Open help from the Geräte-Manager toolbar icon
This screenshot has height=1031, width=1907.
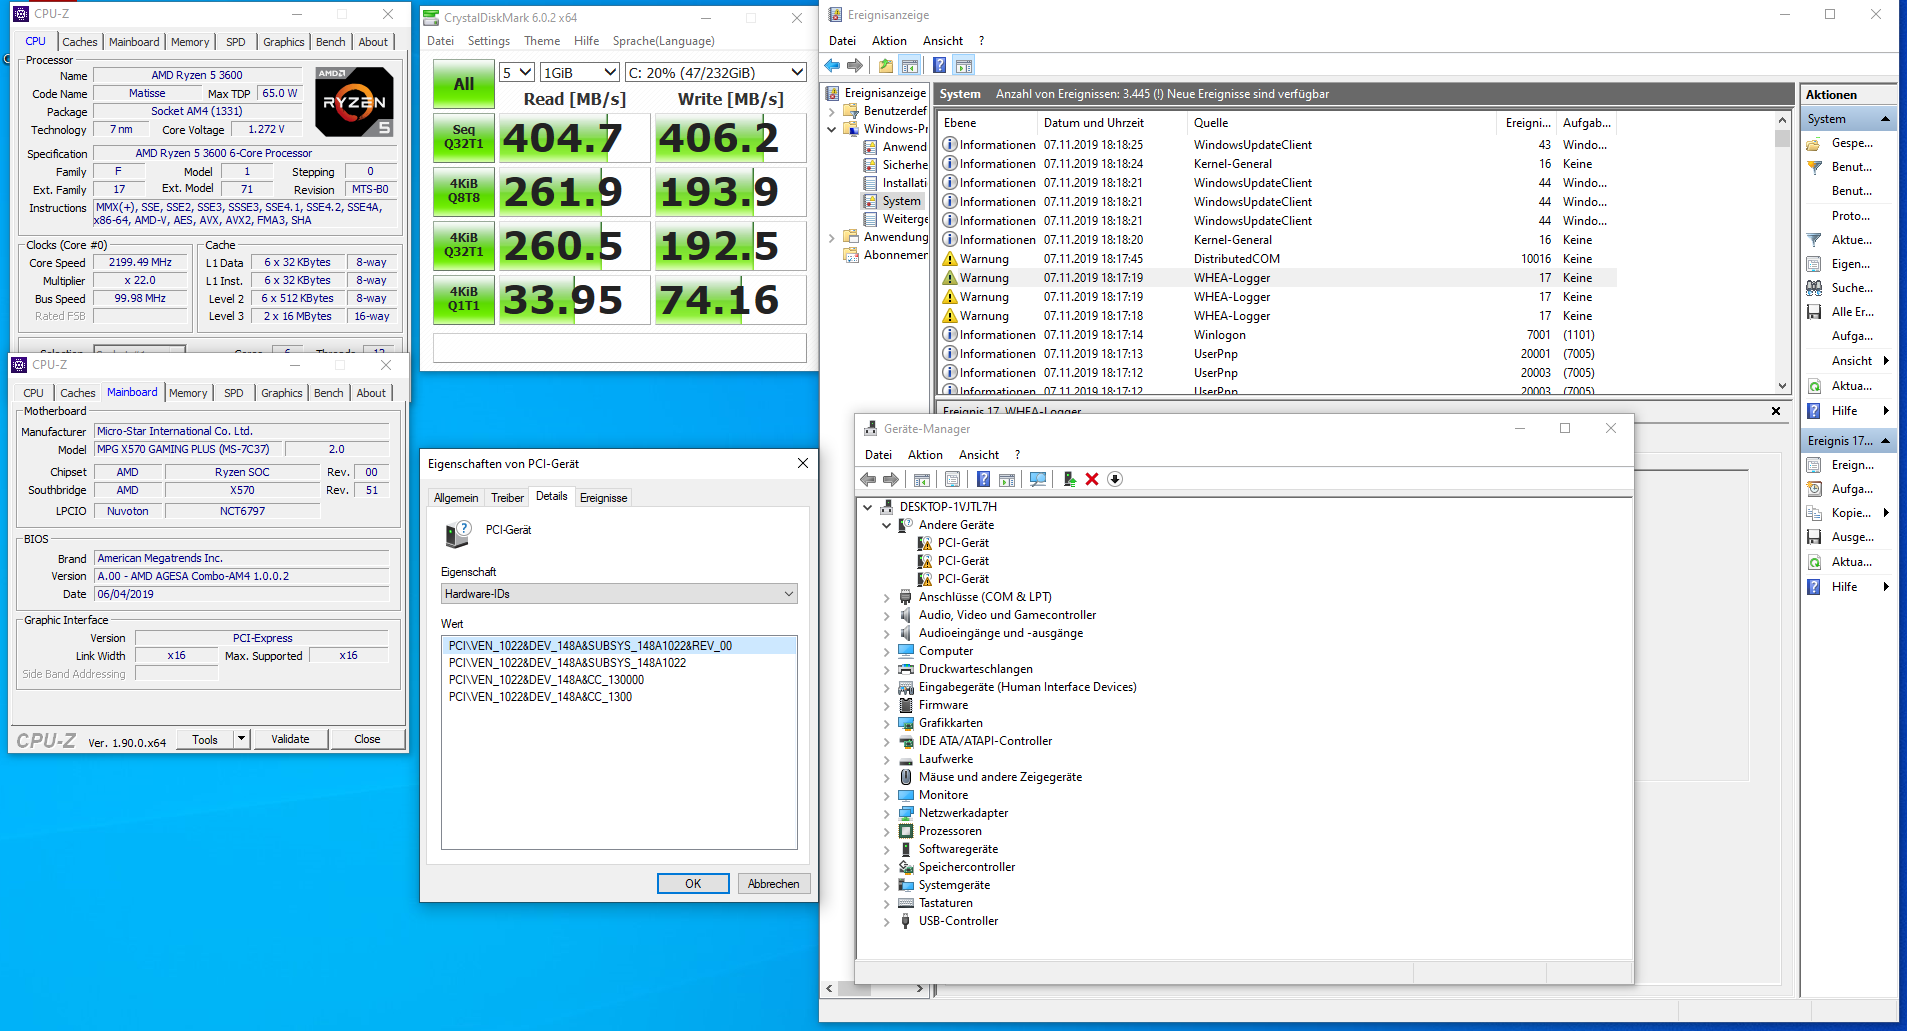[984, 480]
